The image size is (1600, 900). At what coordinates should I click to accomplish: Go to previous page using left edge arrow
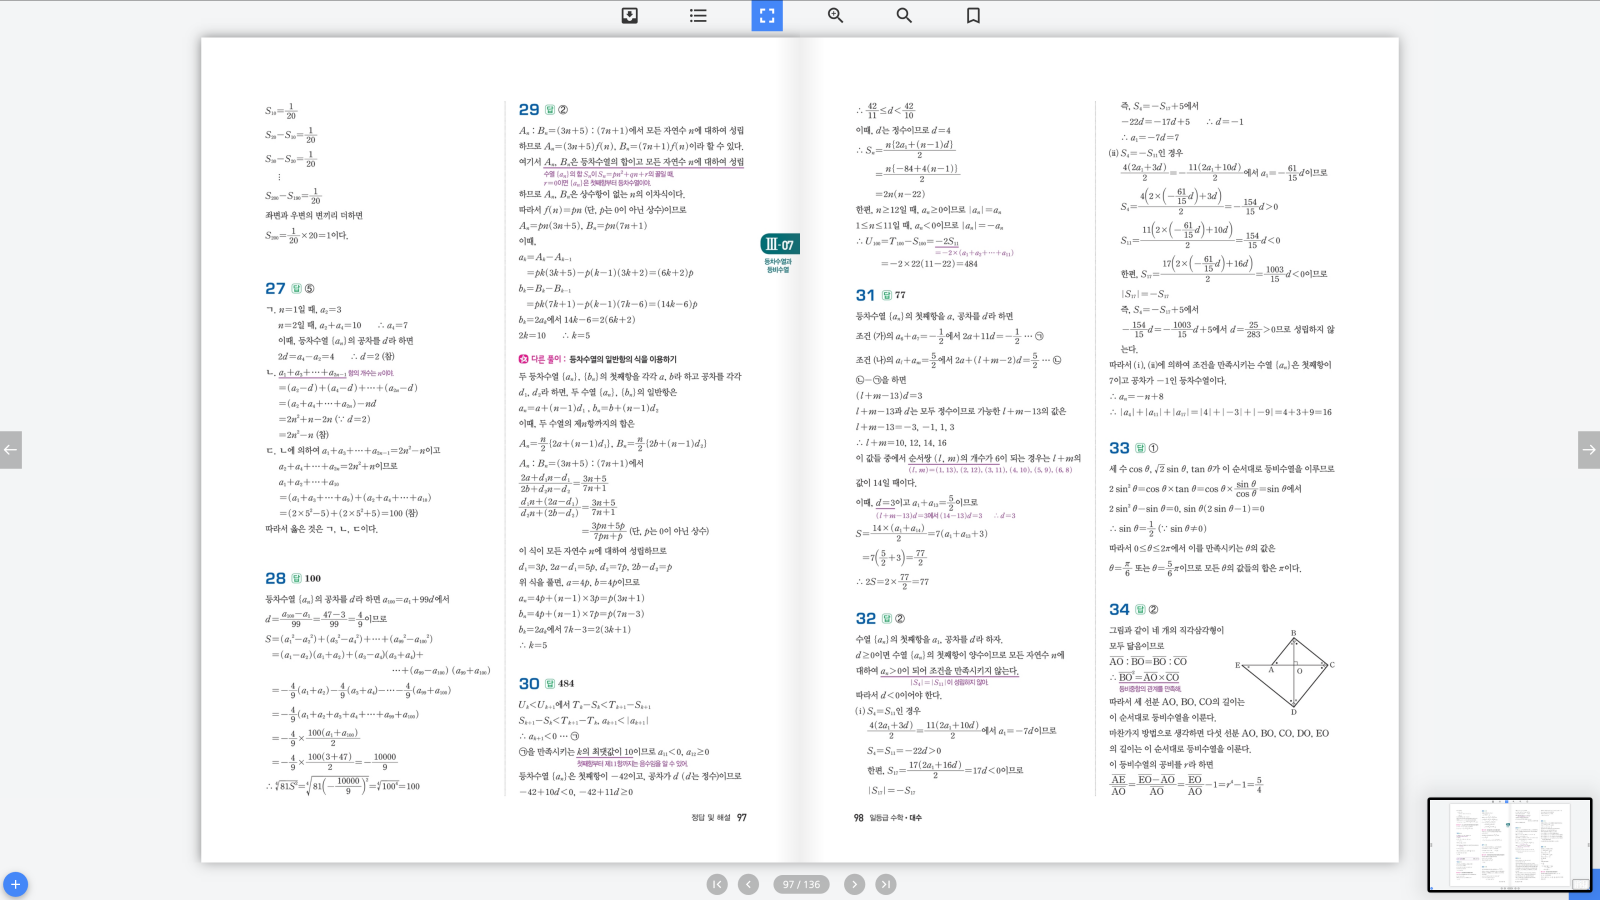click(x=10, y=450)
